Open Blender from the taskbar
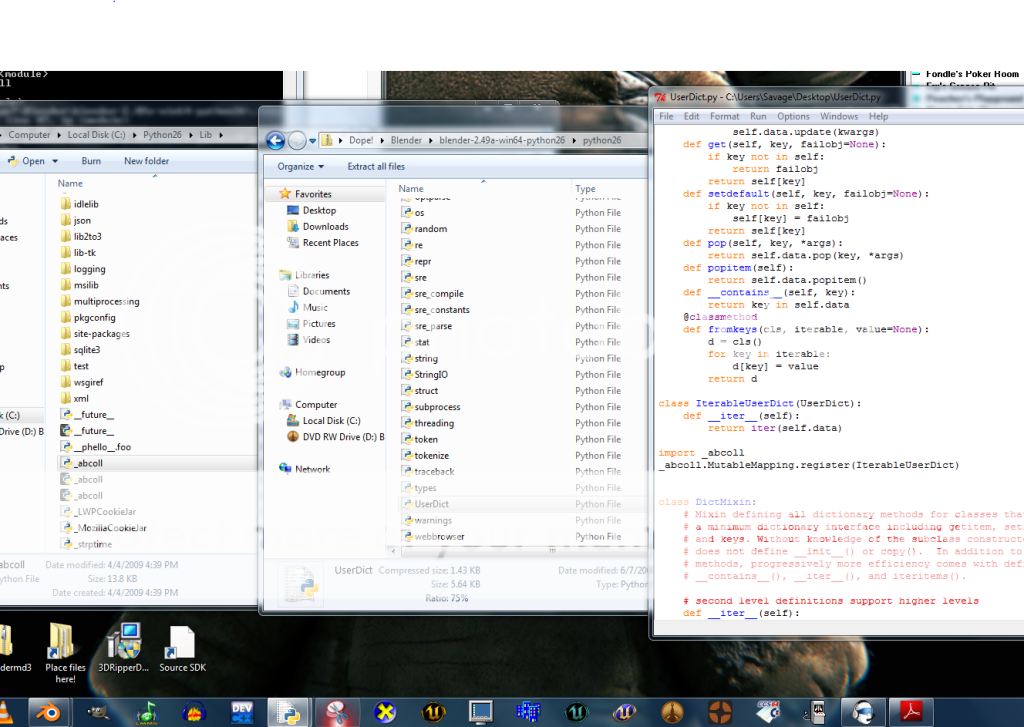 pyautogui.click(x=49, y=711)
